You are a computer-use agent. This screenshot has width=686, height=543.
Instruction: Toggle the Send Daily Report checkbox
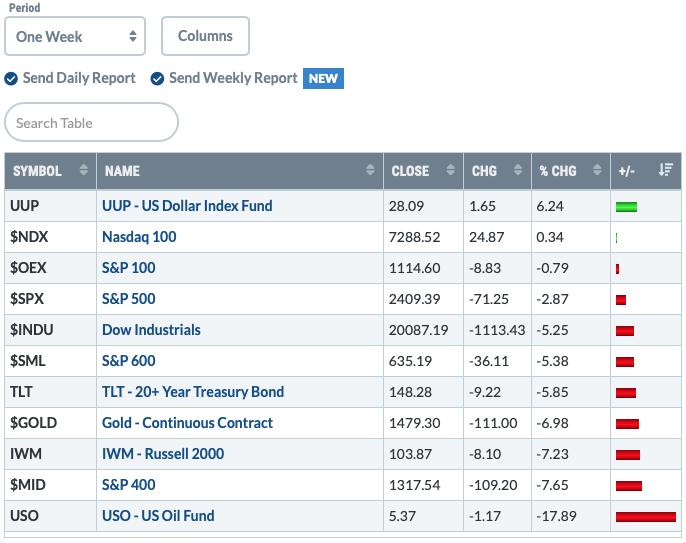click(x=11, y=79)
